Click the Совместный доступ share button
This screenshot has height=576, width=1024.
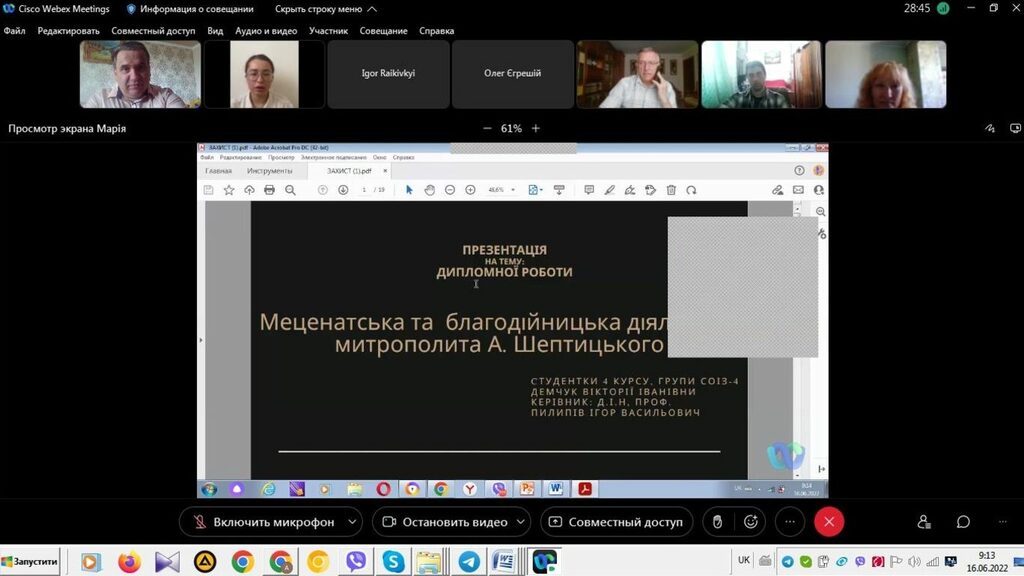click(616, 522)
